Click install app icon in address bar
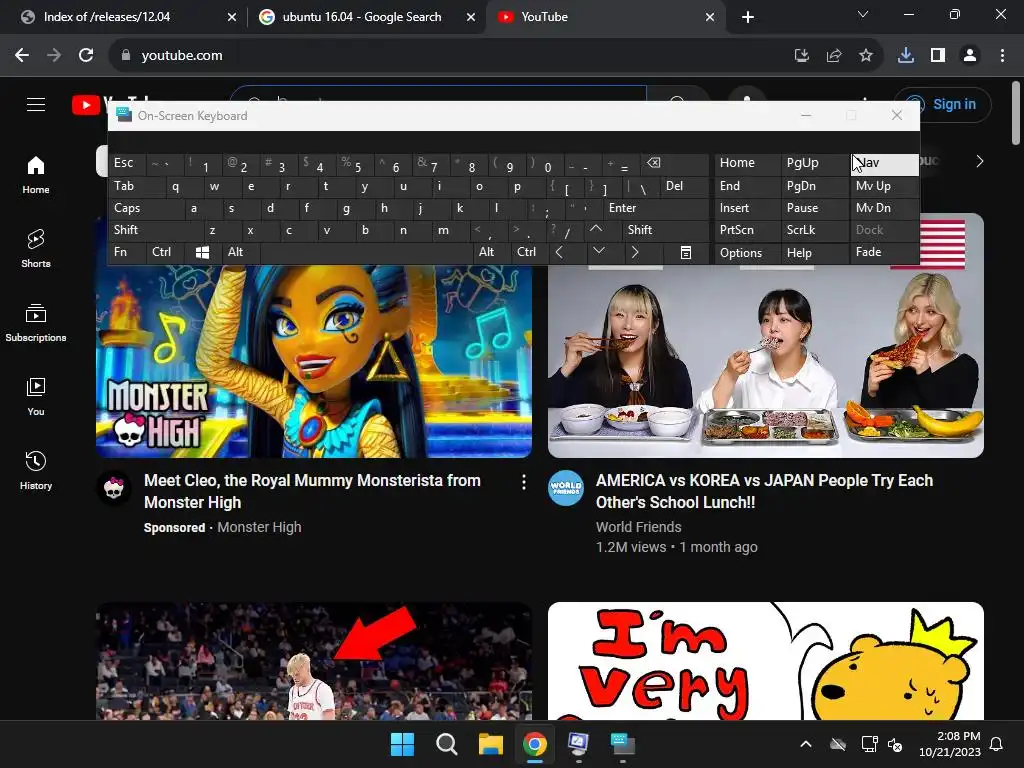 [x=801, y=56]
